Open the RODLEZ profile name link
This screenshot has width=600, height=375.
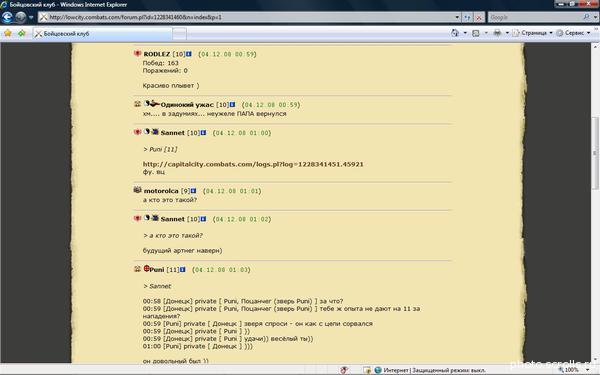click(x=157, y=54)
